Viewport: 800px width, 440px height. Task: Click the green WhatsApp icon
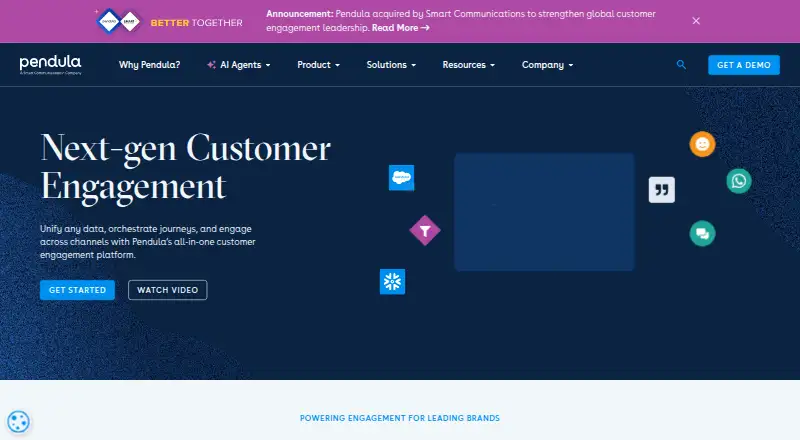739,181
